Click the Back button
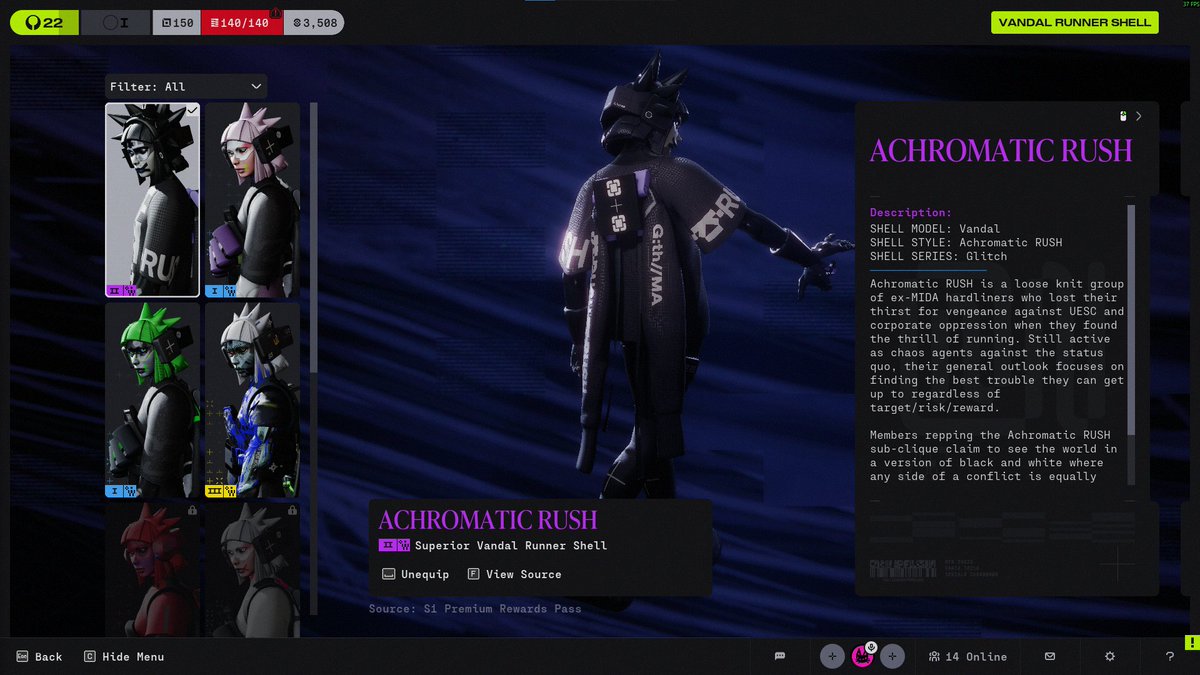The image size is (1200, 675). click(39, 657)
